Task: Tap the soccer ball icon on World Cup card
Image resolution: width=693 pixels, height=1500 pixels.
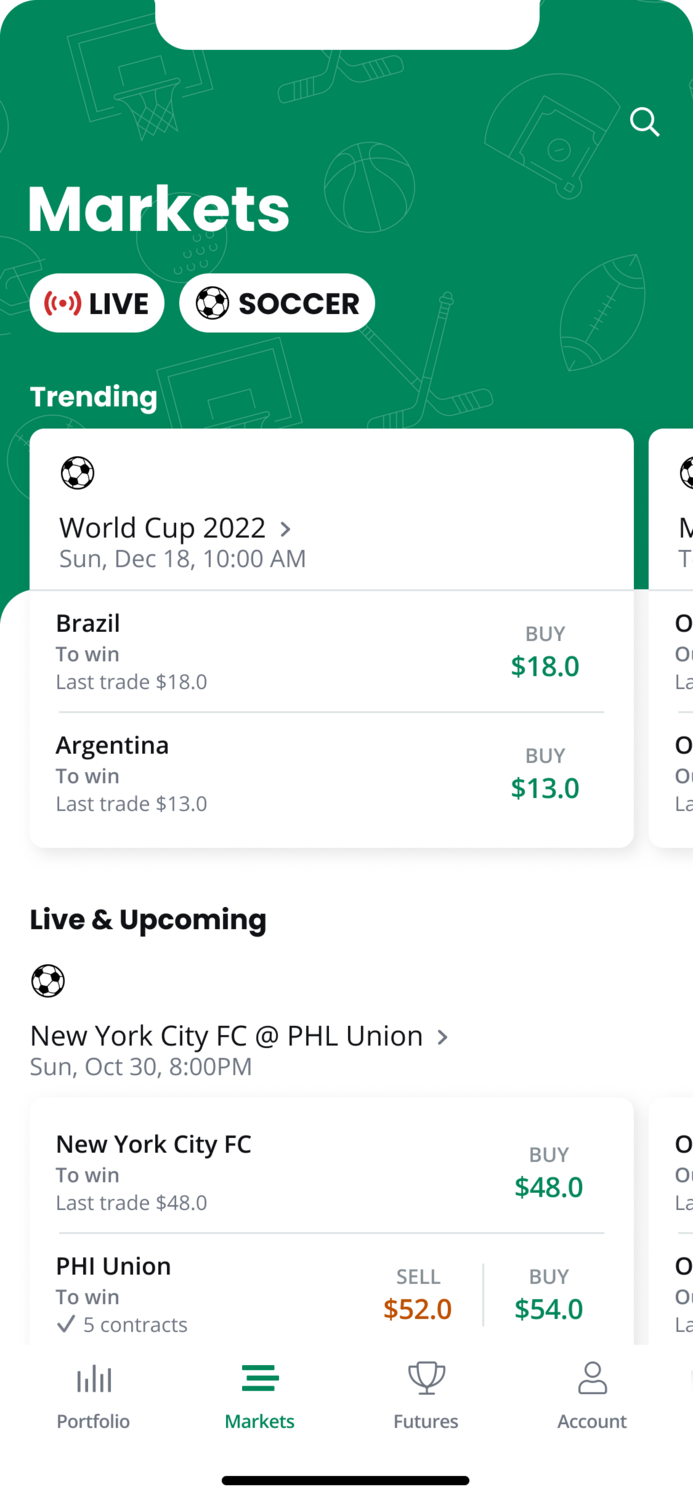Action: point(77,473)
